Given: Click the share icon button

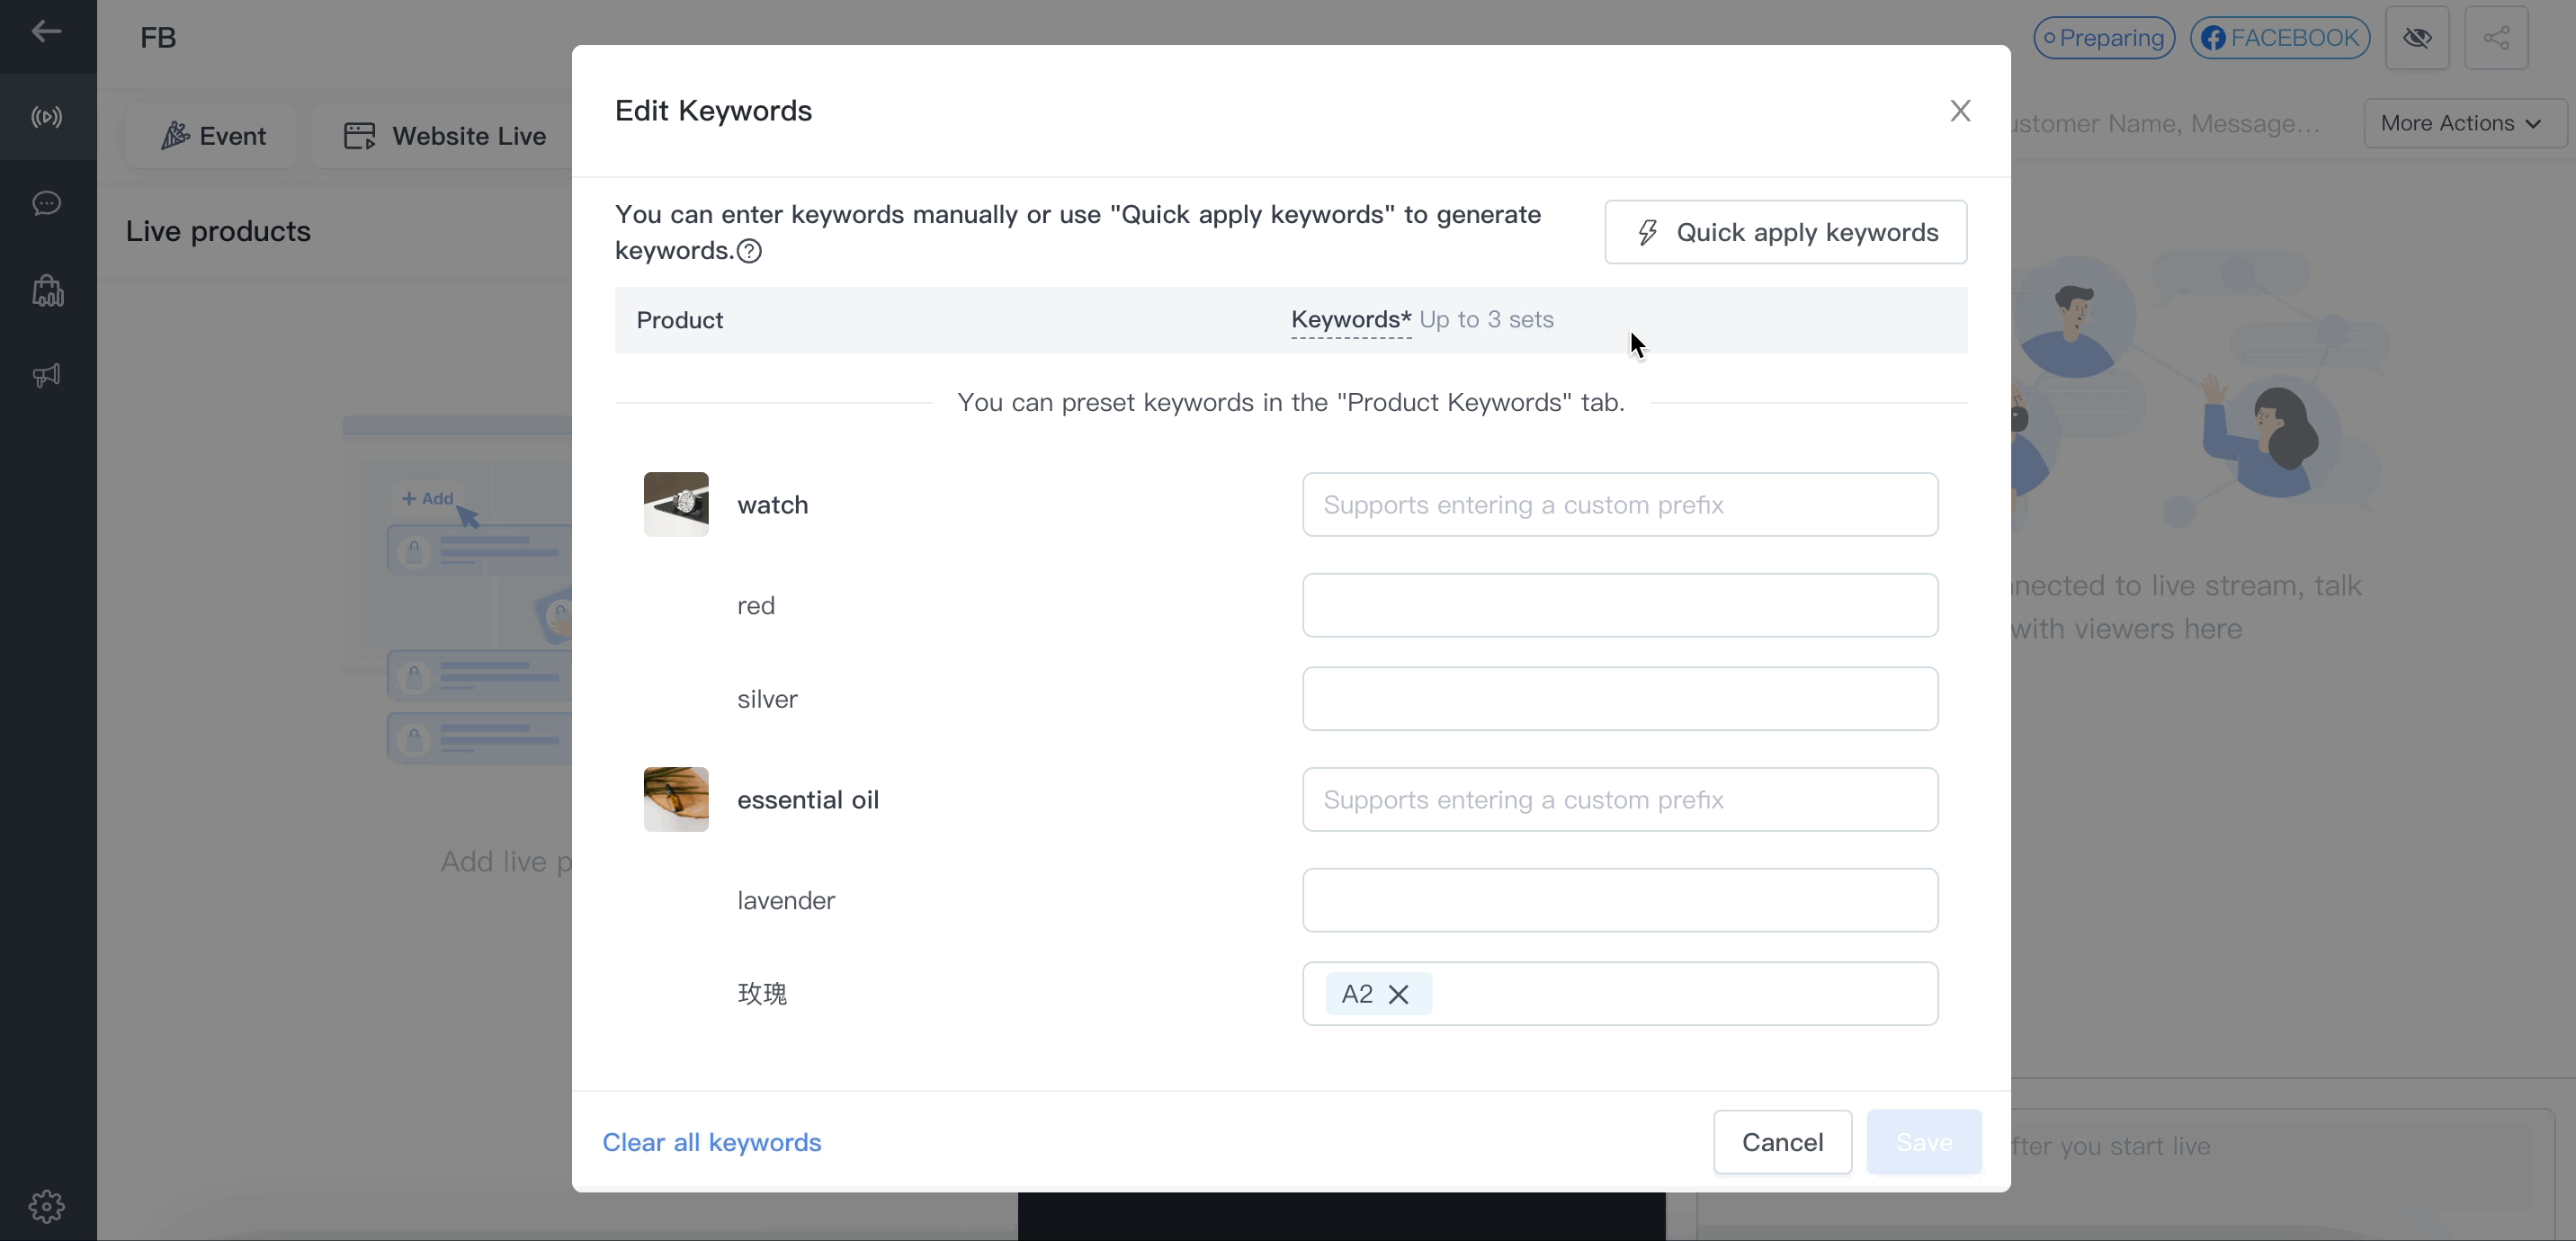Looking at the screenshot, I should tap(2496, 38).
